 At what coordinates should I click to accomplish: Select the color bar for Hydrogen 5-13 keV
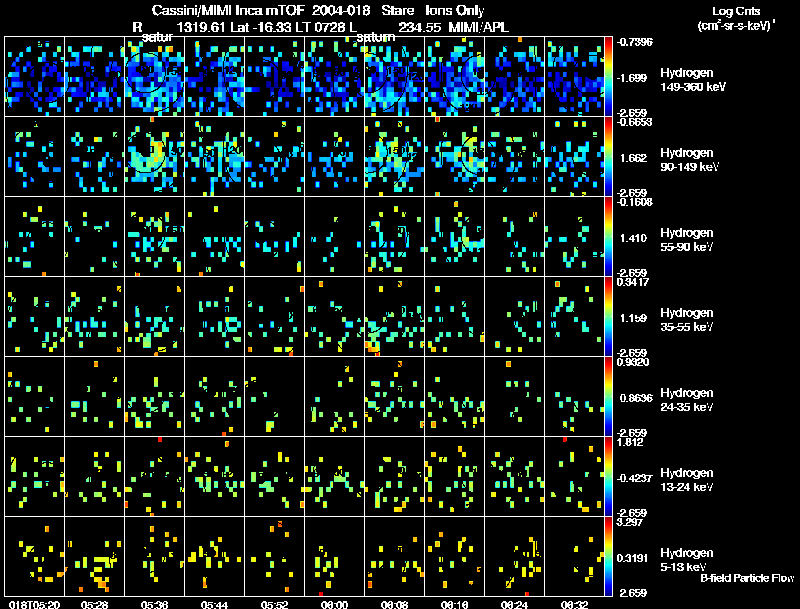[608, 557]
